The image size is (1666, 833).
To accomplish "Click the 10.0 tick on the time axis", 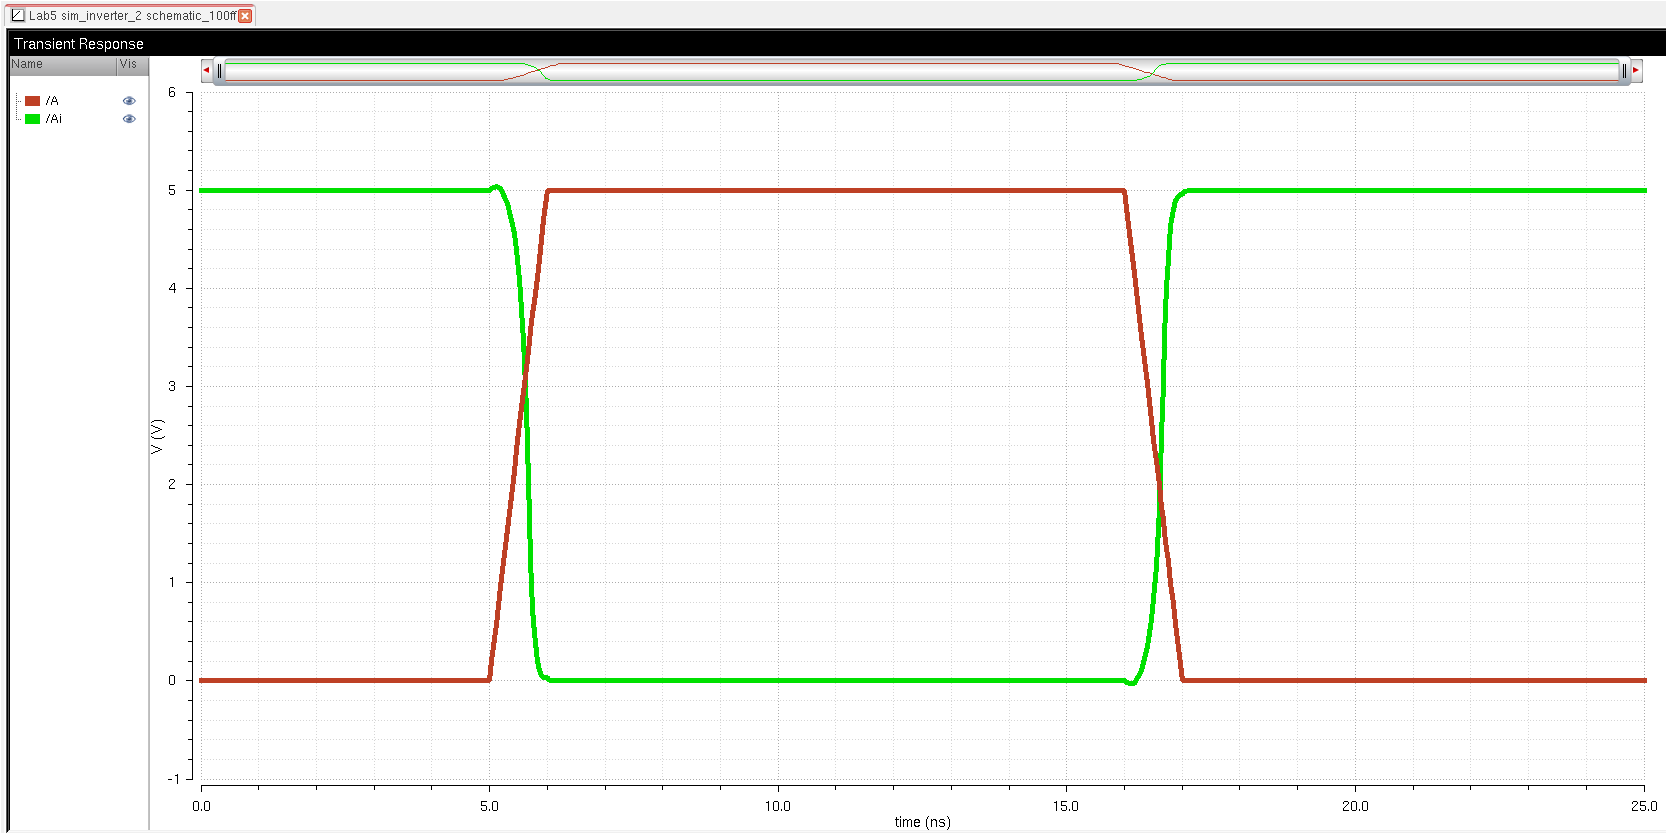I will [x=778, y=806].
